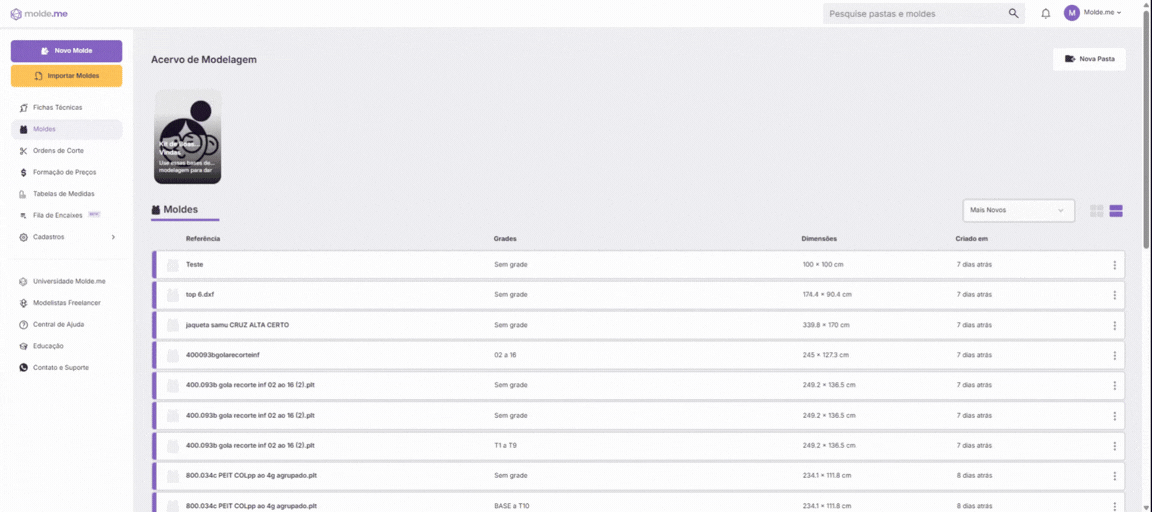Click the Nova Pasta button
This screenshot has width=1152, height=512.
click(x=1089, y=59)
